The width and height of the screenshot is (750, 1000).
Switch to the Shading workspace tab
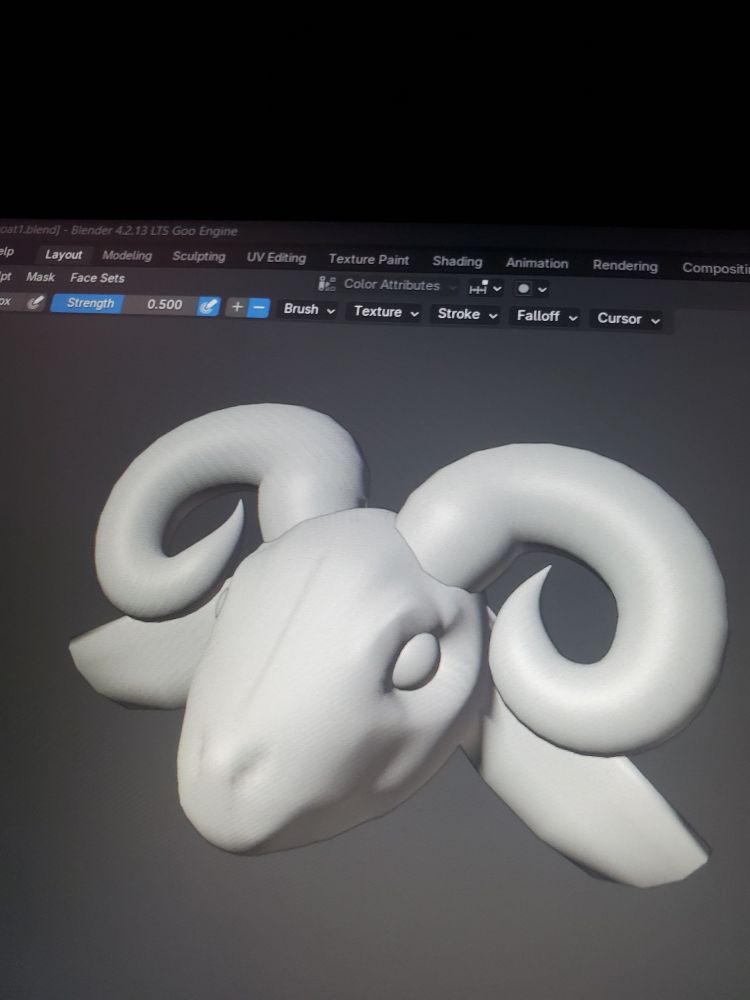pyautogui.click(x=457, y=261)
